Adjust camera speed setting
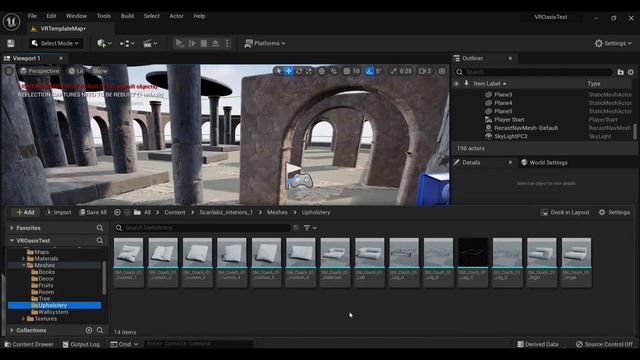 coord(425,71)
